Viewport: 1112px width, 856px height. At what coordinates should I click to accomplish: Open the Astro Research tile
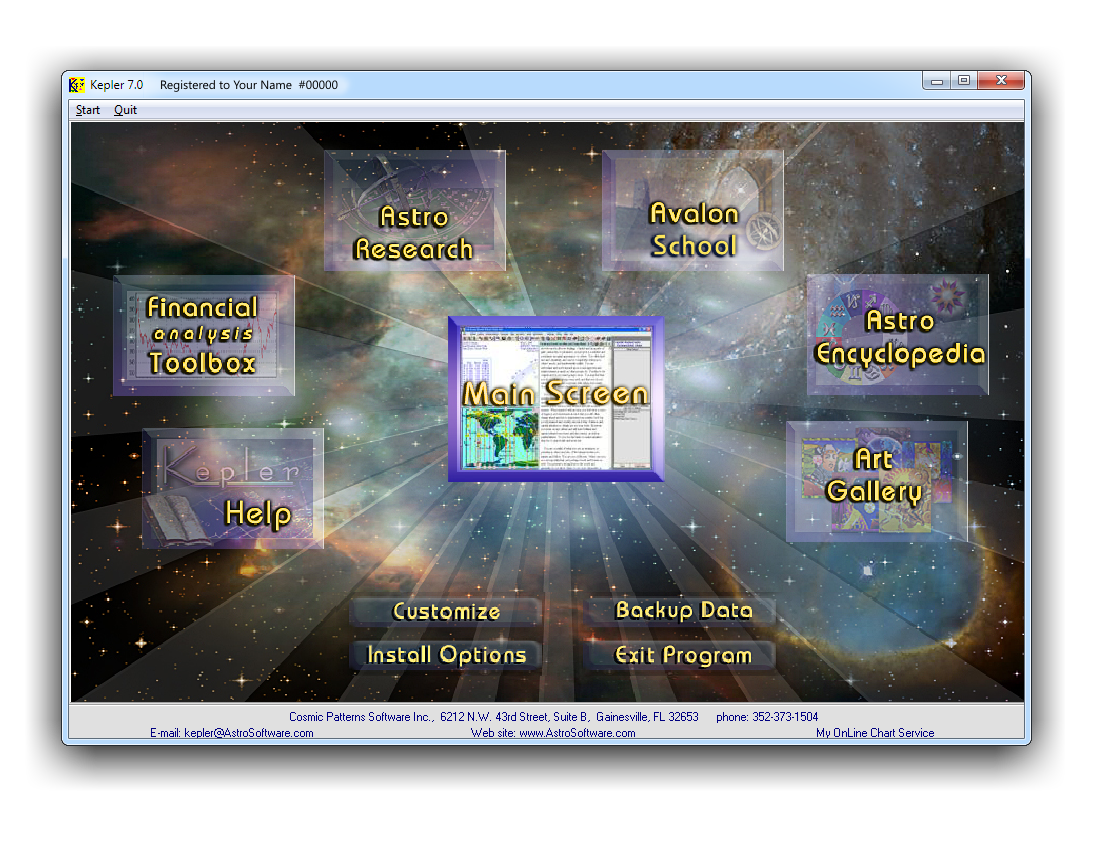coord(414,211)
